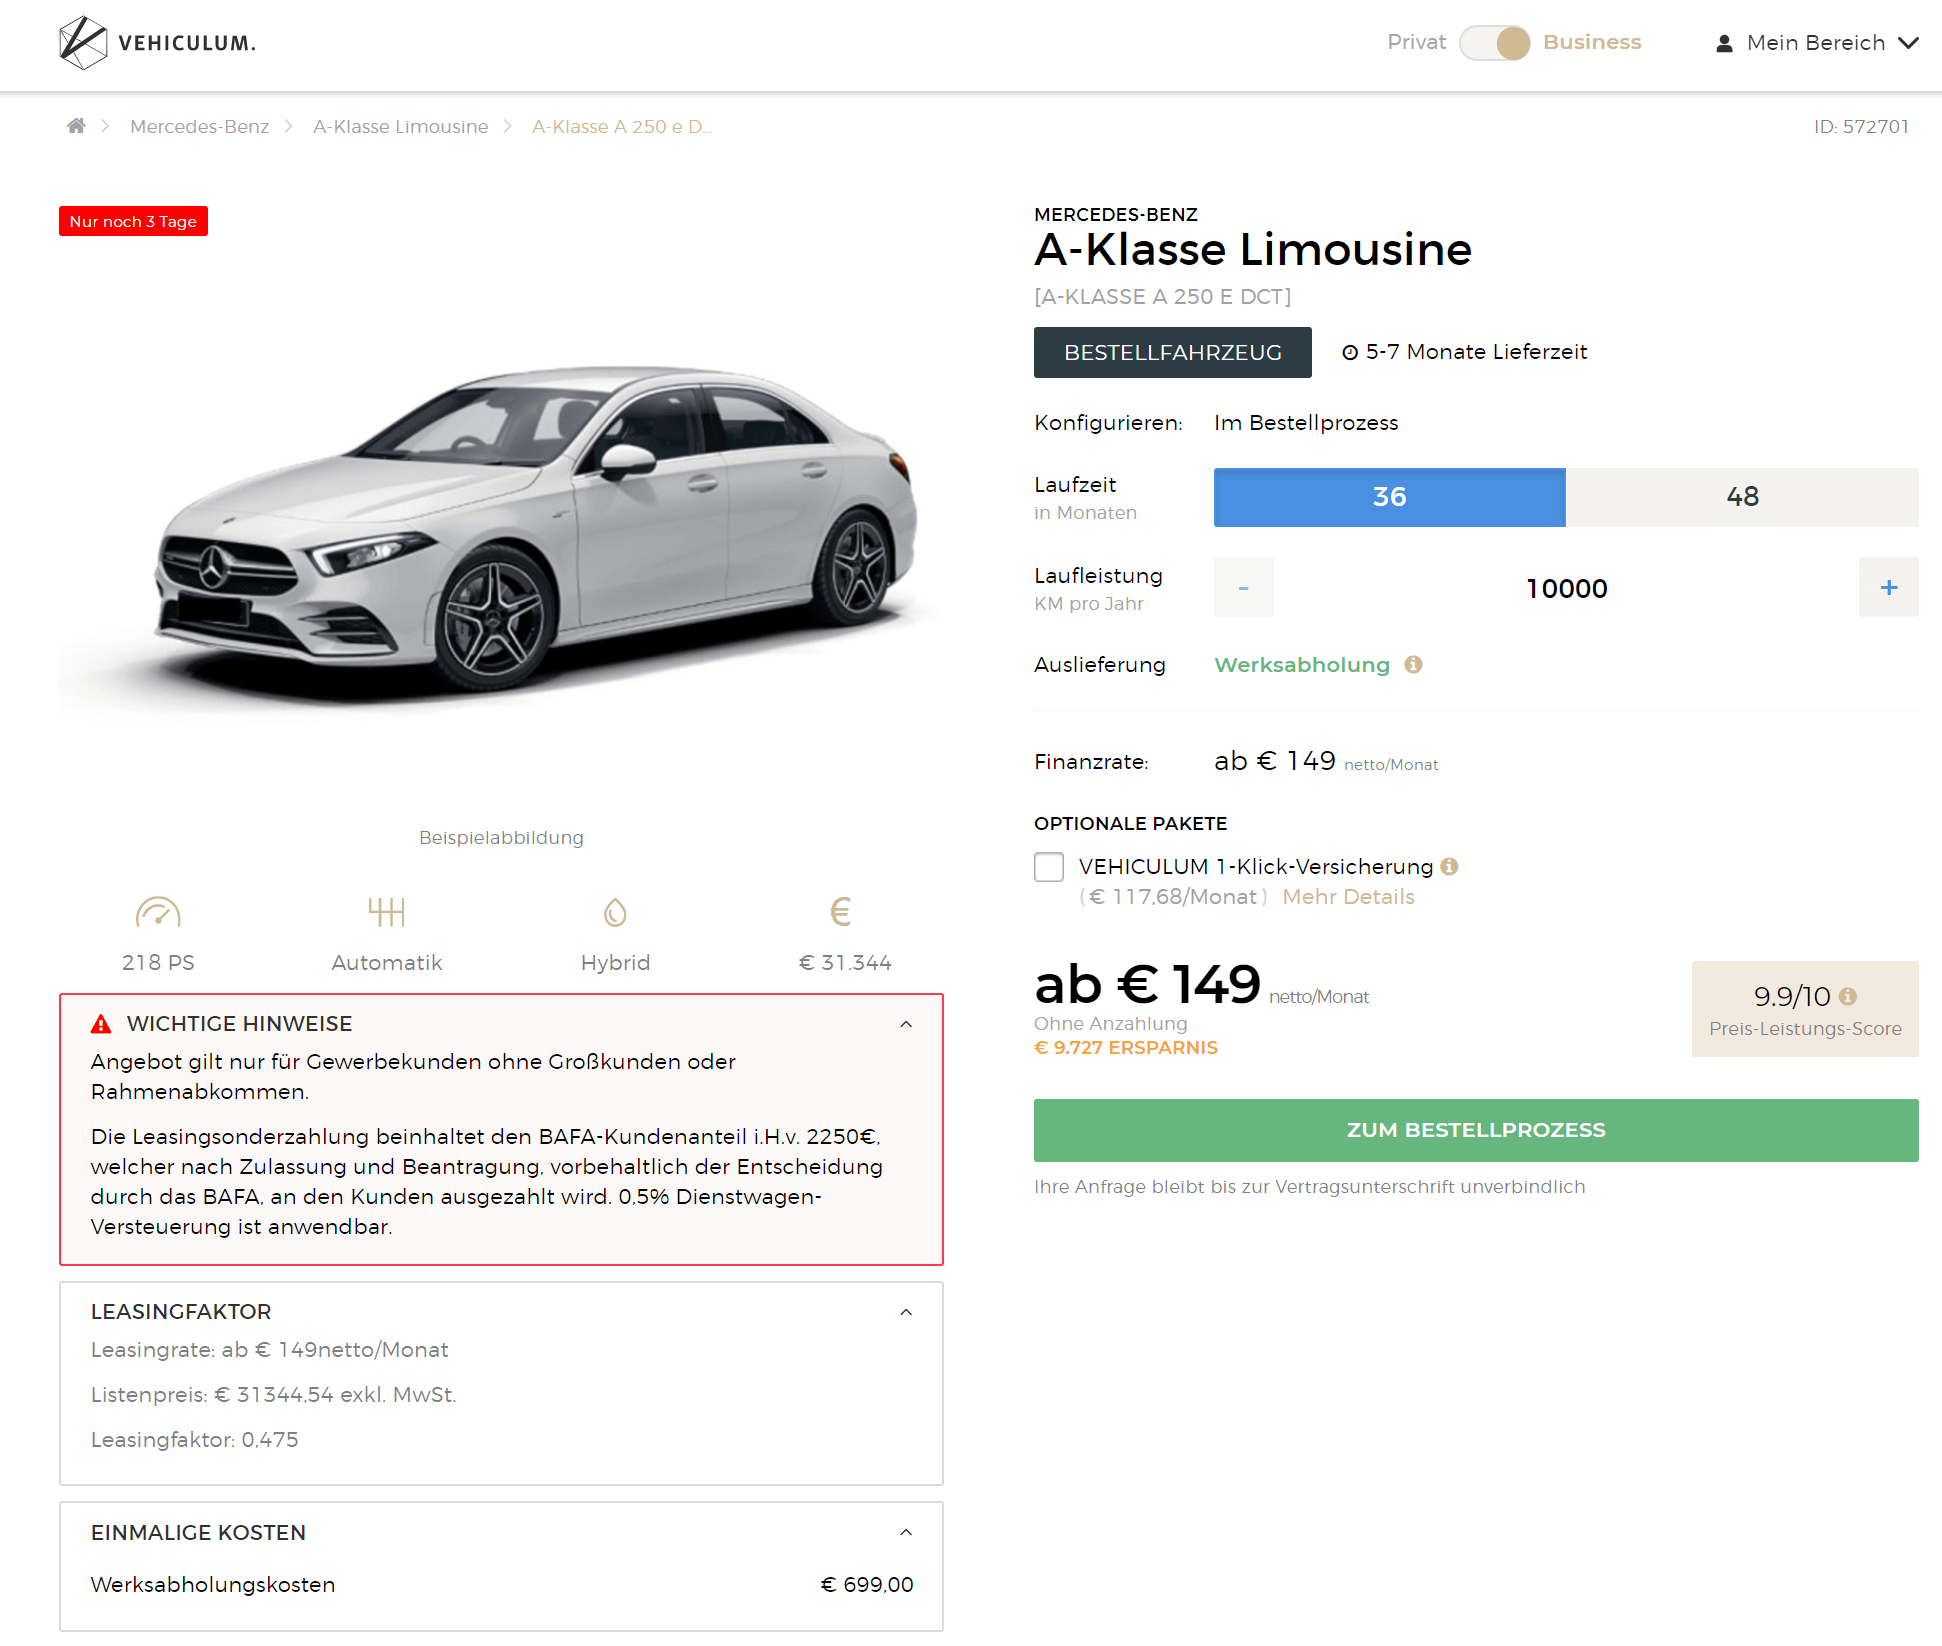Image resolution: width=1942 pixels, height=1646 pixels.
Task: Click the Preis-Leistungs-Score info icon
Action: point(1848,996)
